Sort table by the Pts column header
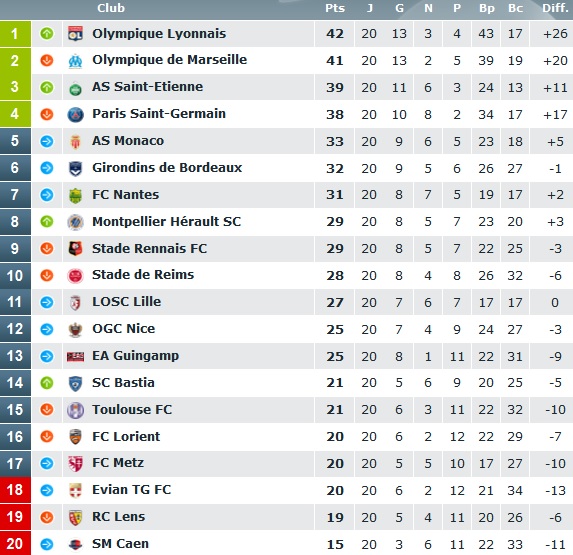573x555 pixels. point(335,8)
